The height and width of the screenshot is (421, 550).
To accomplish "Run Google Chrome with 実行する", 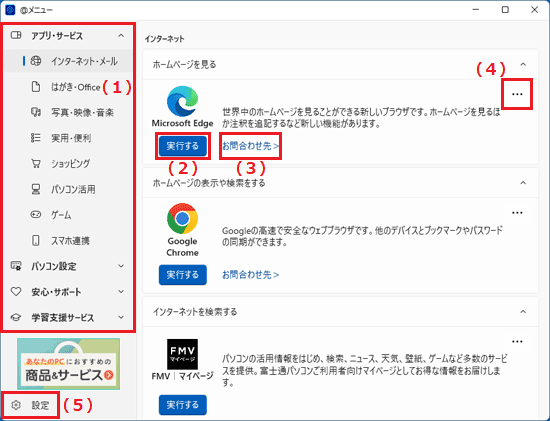I will [x=183, y=275].
